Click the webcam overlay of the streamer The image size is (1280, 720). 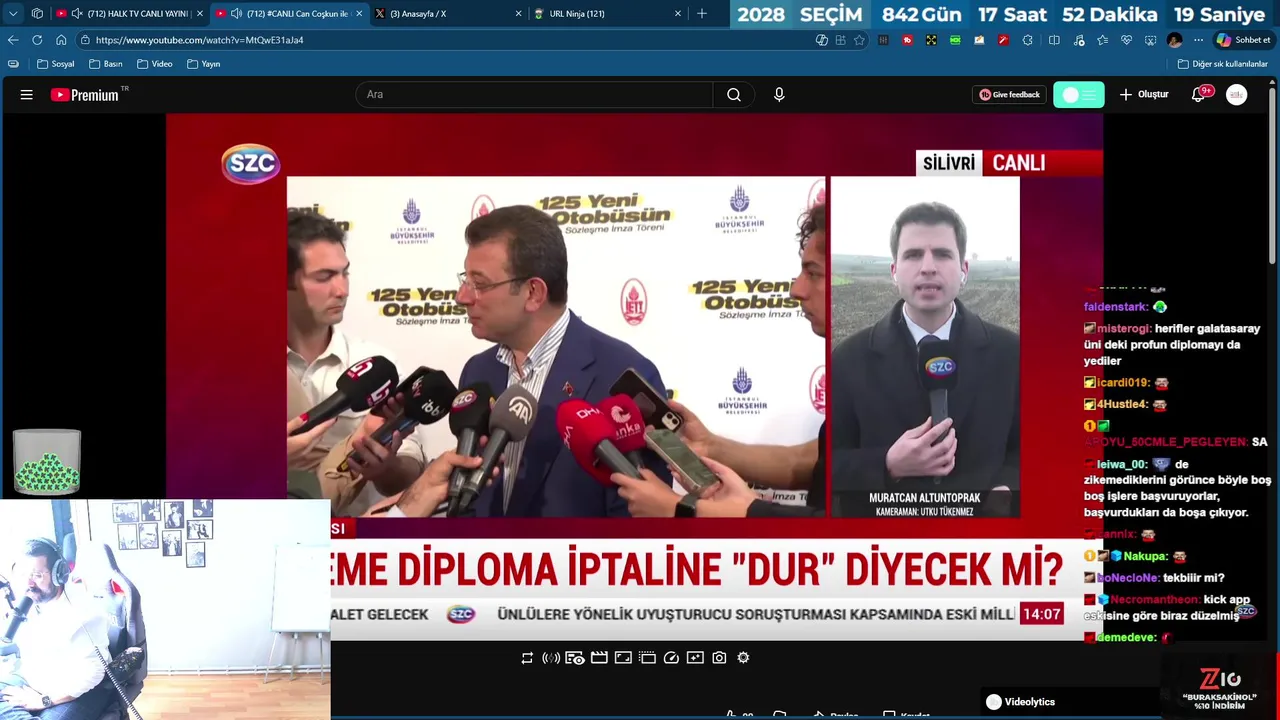click(x=165, y=610)
